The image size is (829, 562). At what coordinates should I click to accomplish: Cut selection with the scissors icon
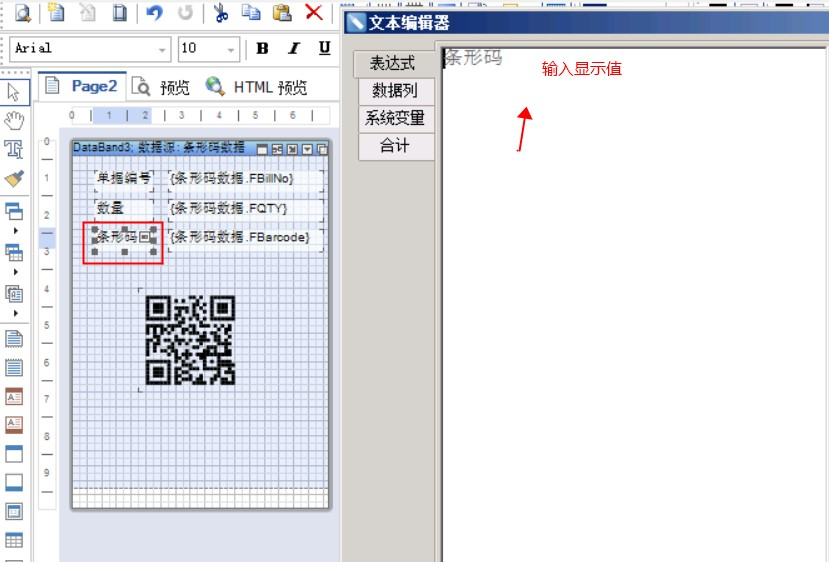point(220,12)
